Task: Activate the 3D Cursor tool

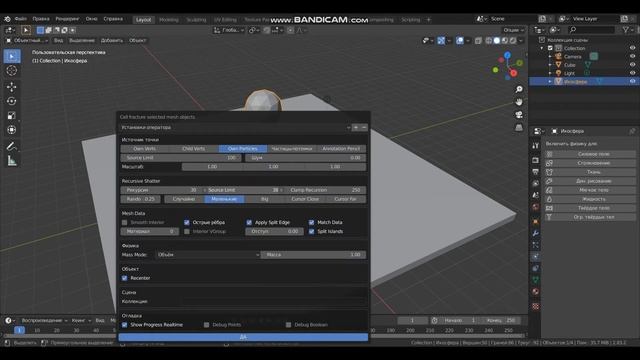Action: [x=12, y=71]
